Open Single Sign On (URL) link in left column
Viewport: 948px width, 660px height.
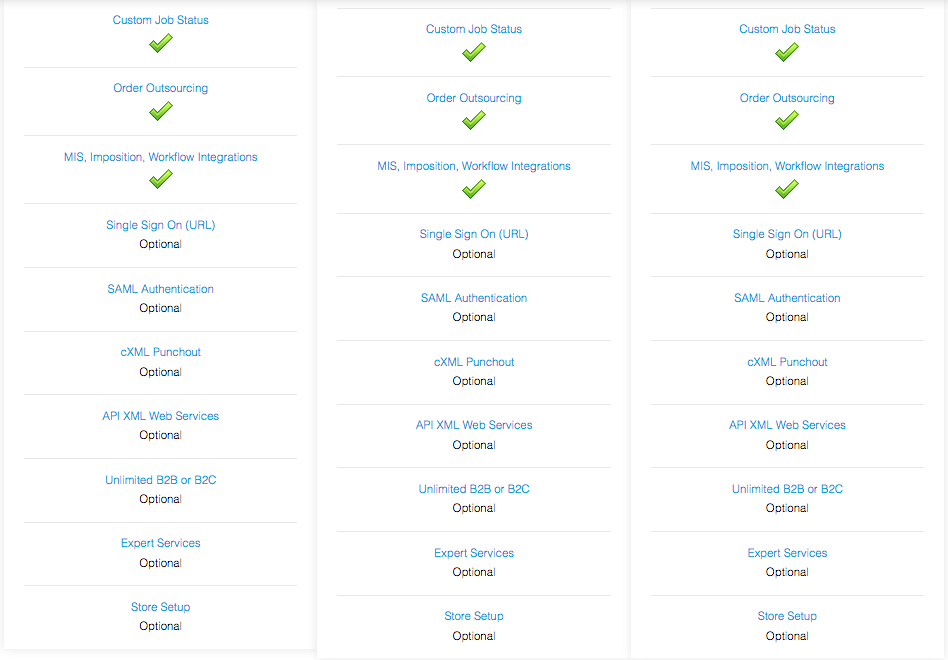[161, 225]
